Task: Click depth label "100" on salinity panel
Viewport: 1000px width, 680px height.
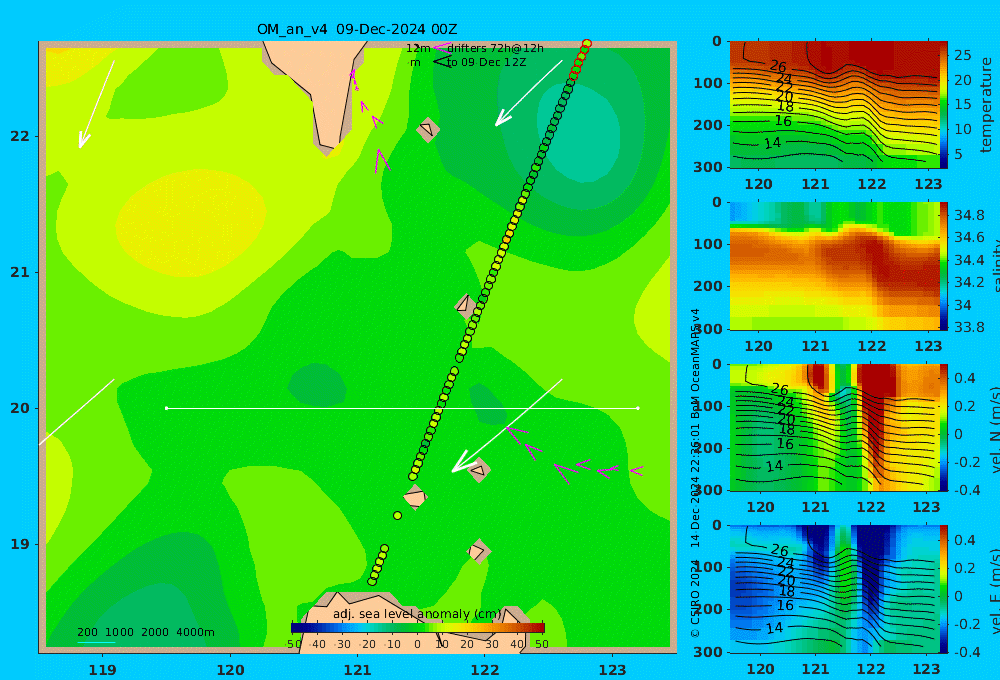Action: (708, 244)
